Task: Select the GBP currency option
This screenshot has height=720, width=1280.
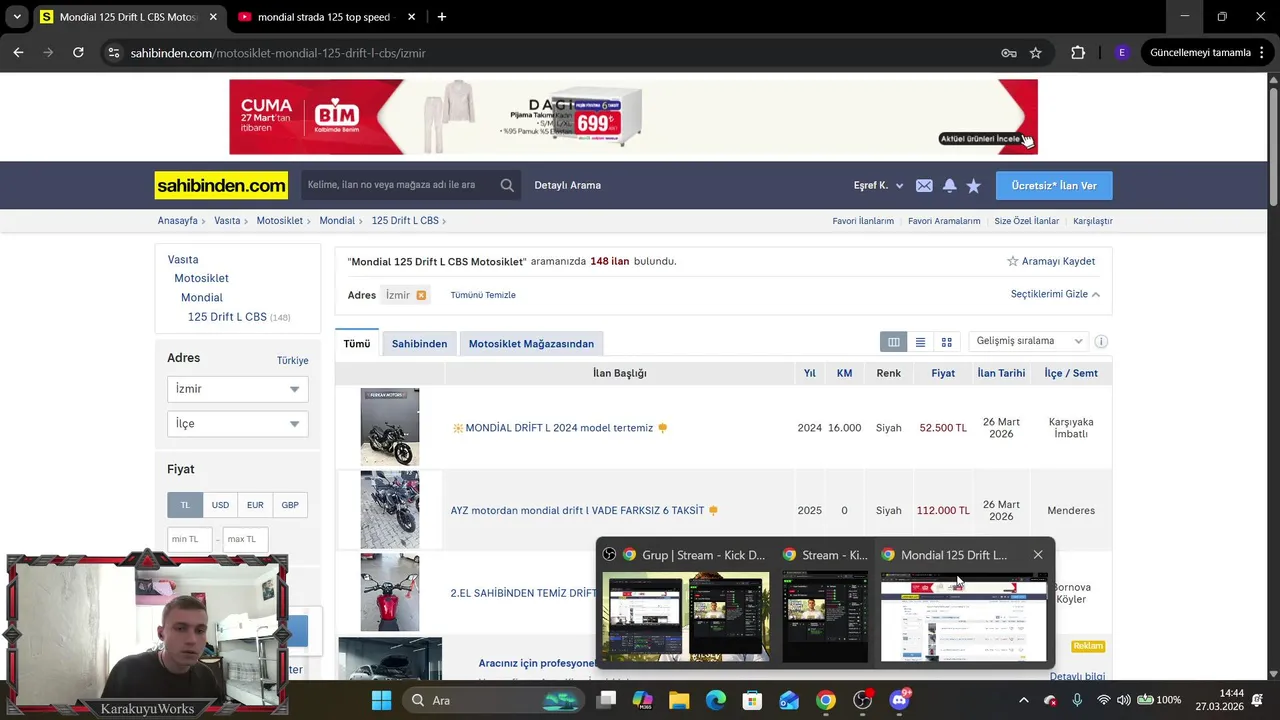Action: pos(290,505)
